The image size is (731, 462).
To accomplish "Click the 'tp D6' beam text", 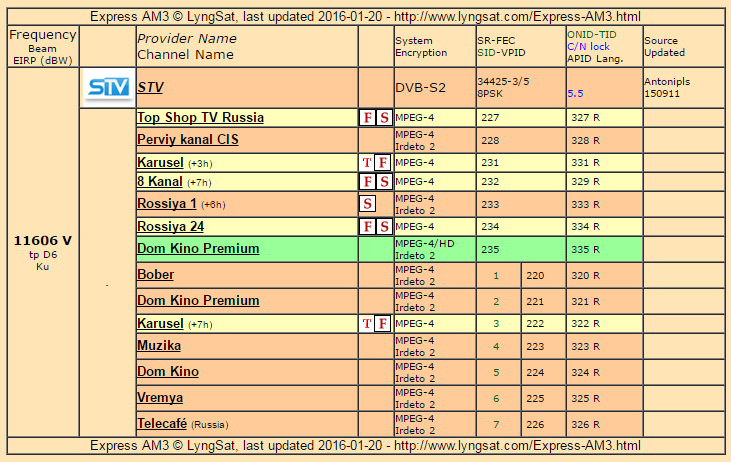I will coord(43,255).
